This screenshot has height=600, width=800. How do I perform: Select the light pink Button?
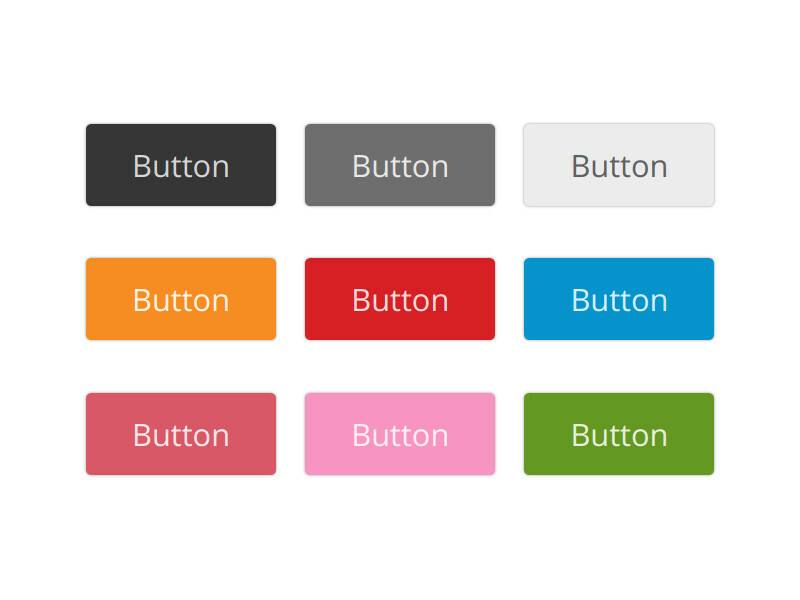400,434
